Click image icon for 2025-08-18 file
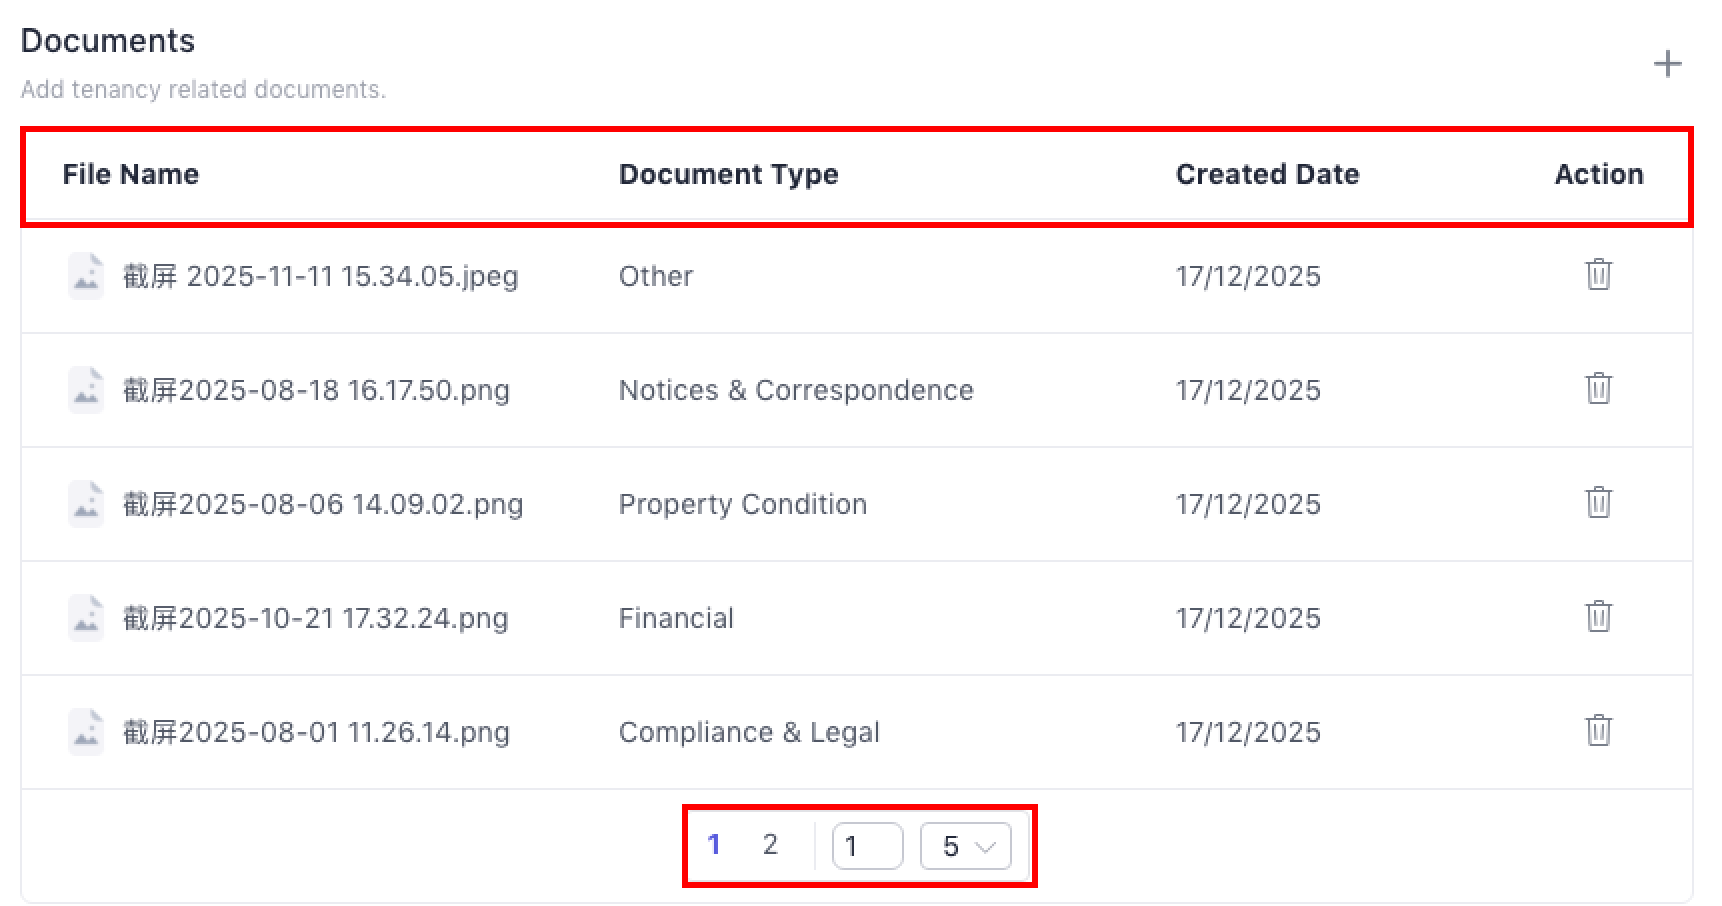Viewport: 1722px width, 906px height. click(x=86, y=390)
